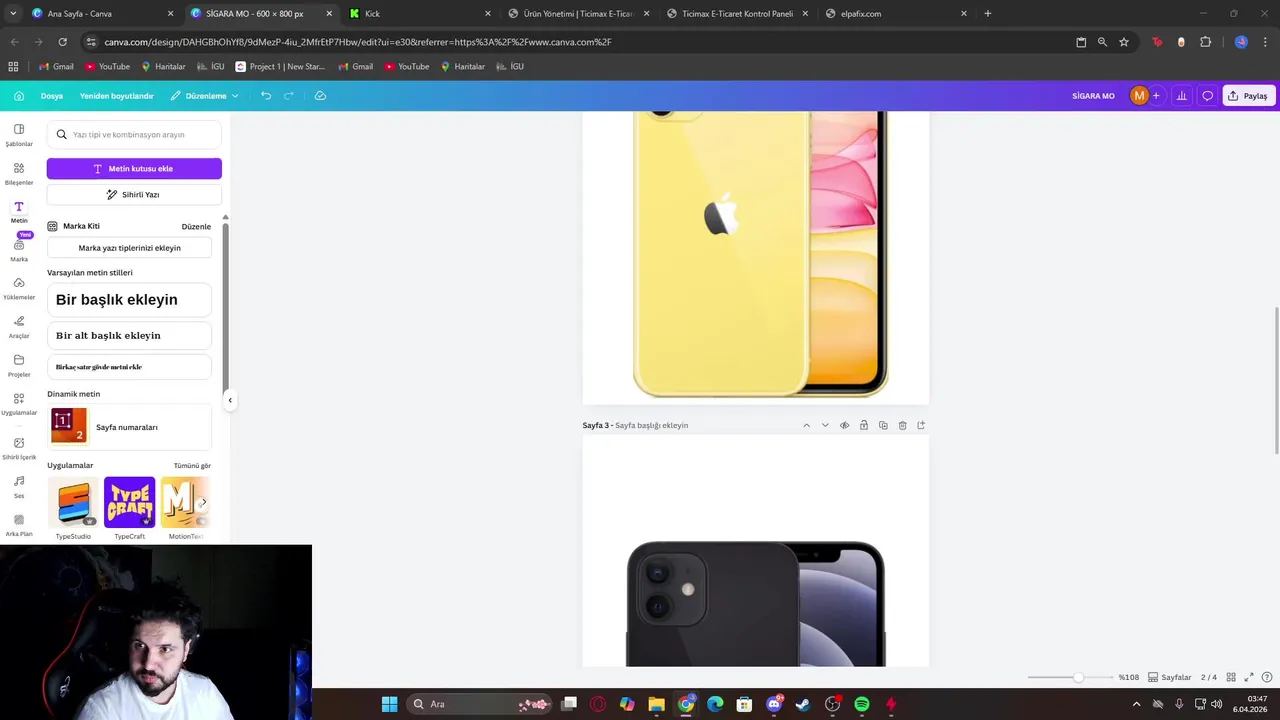Switch to the Kick browser tab
The image size is (1280, 720).
419,13
